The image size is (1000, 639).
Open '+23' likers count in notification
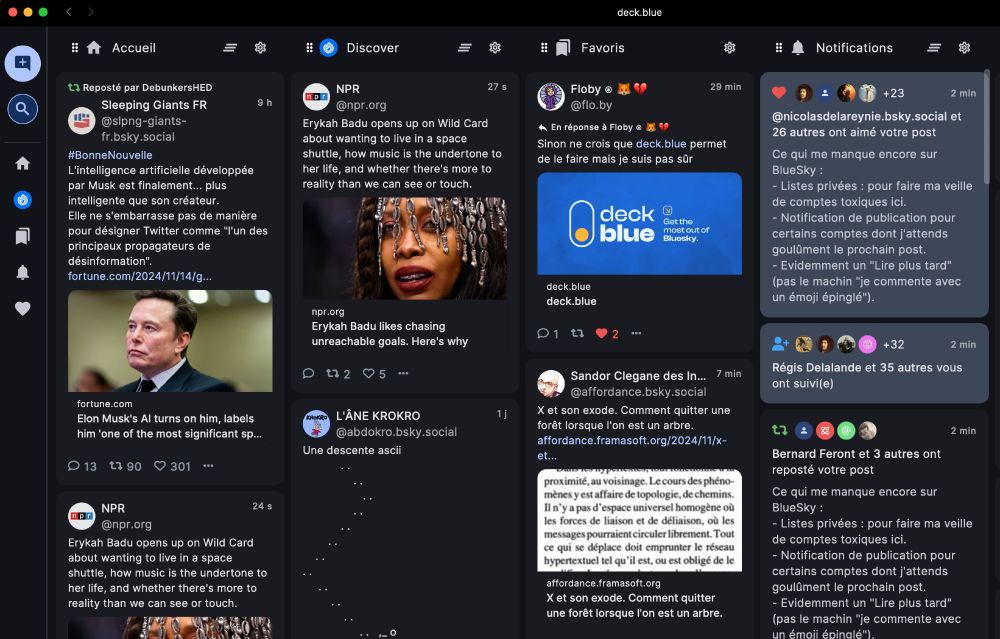click(893, 93)
